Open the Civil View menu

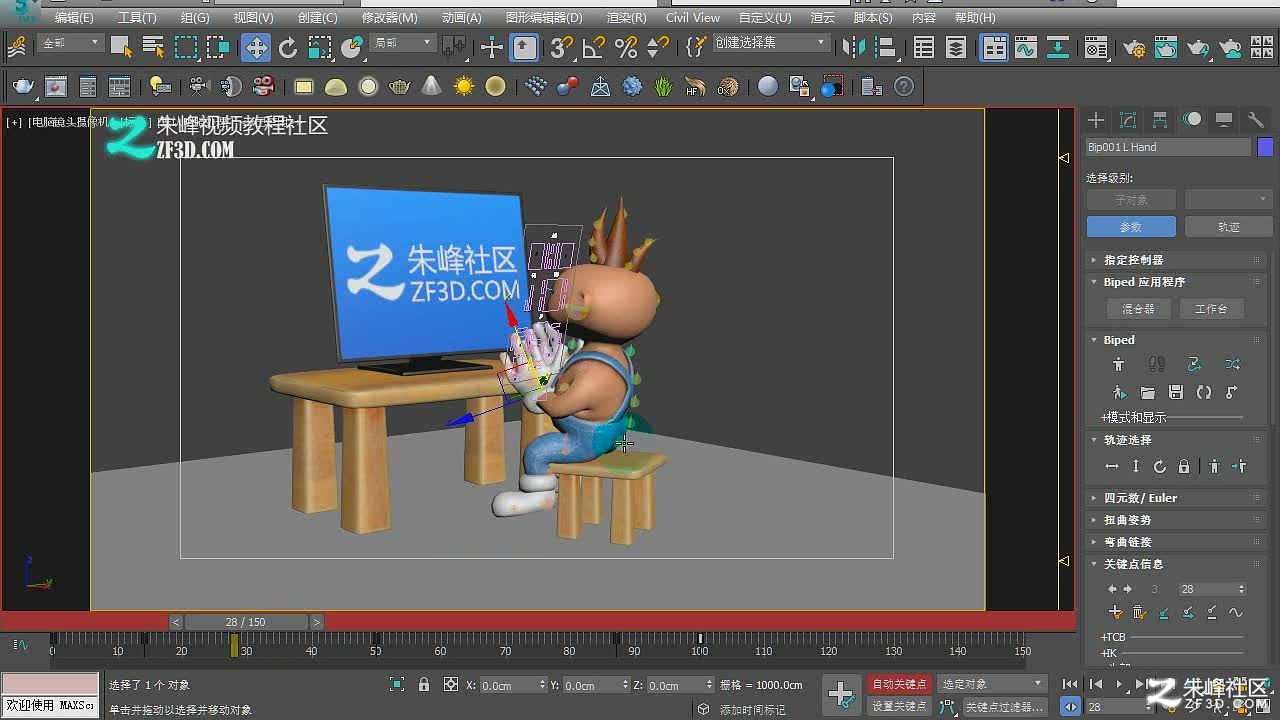pyautogui.click(x=692, y=17)
